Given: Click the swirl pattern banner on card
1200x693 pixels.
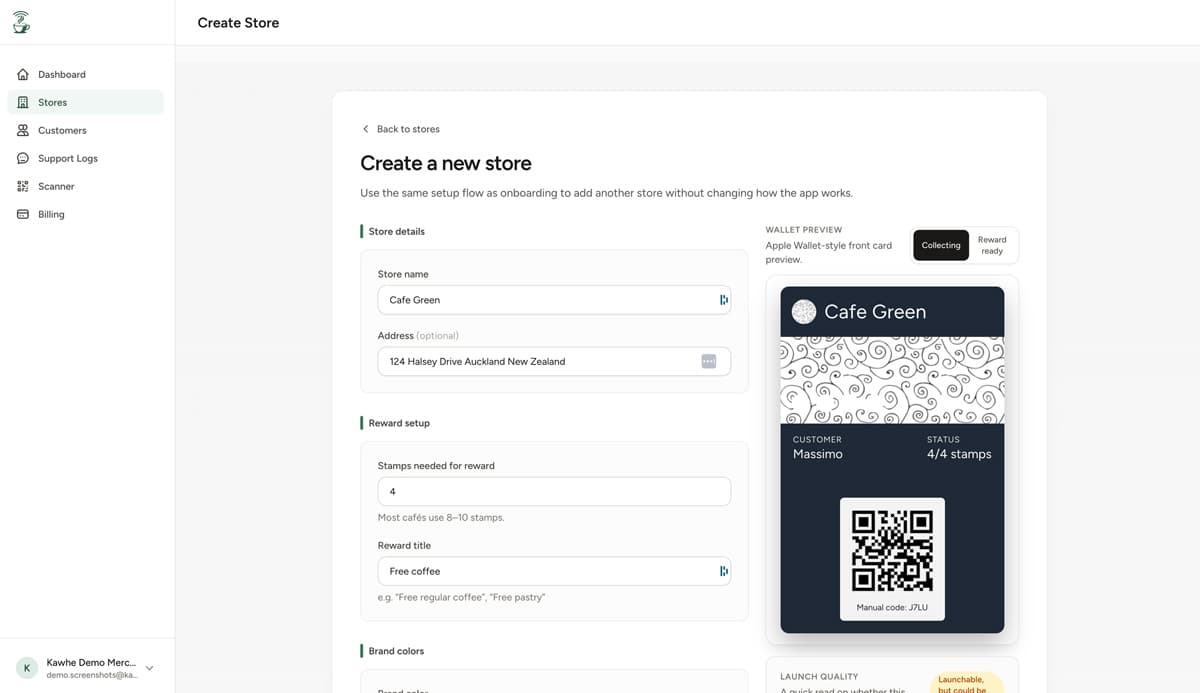Looking at the screenshot, I should pyautogui.click(x=892, y=380).
